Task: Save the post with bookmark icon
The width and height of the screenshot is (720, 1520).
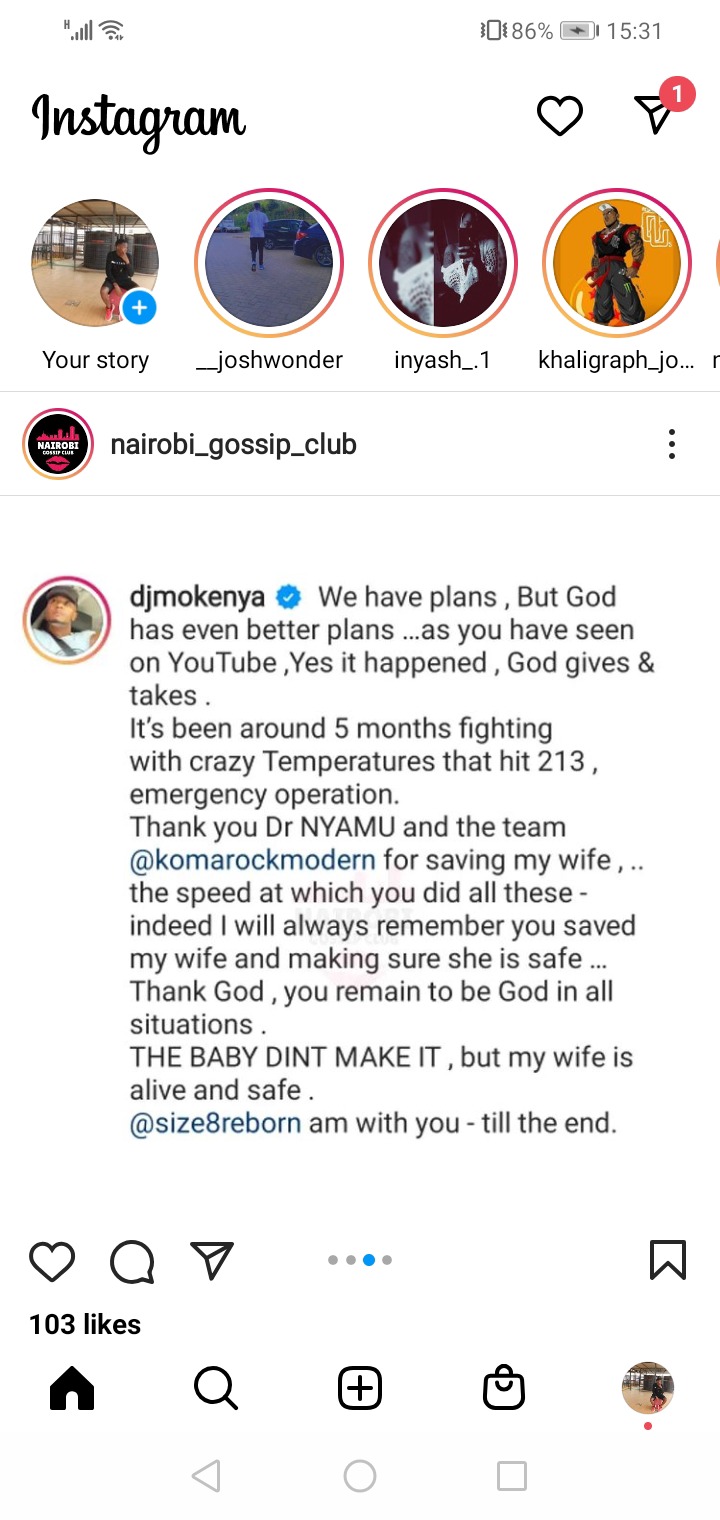Action: (x=668, y=1260)
